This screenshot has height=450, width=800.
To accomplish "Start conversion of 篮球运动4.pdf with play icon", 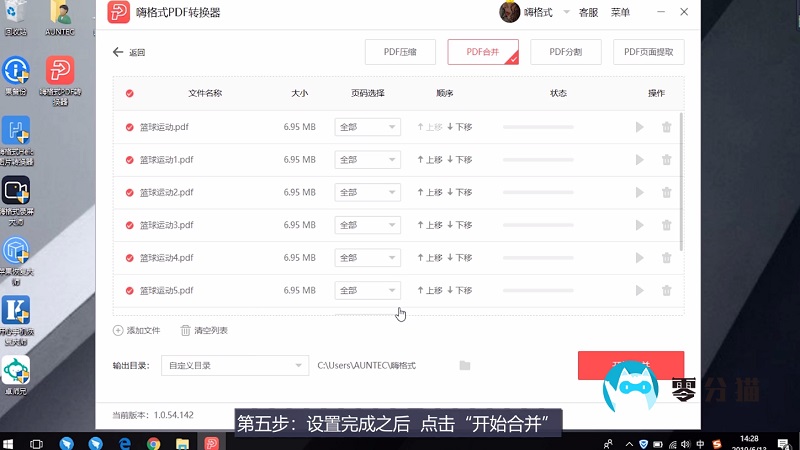I will click(x=640, y=258).
